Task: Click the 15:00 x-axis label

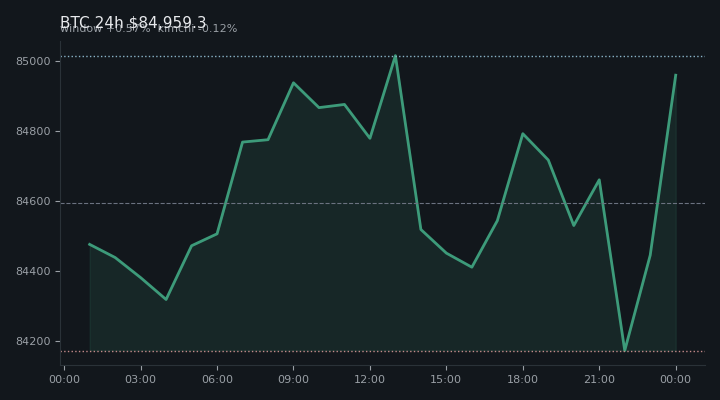Action: [446, 379]
